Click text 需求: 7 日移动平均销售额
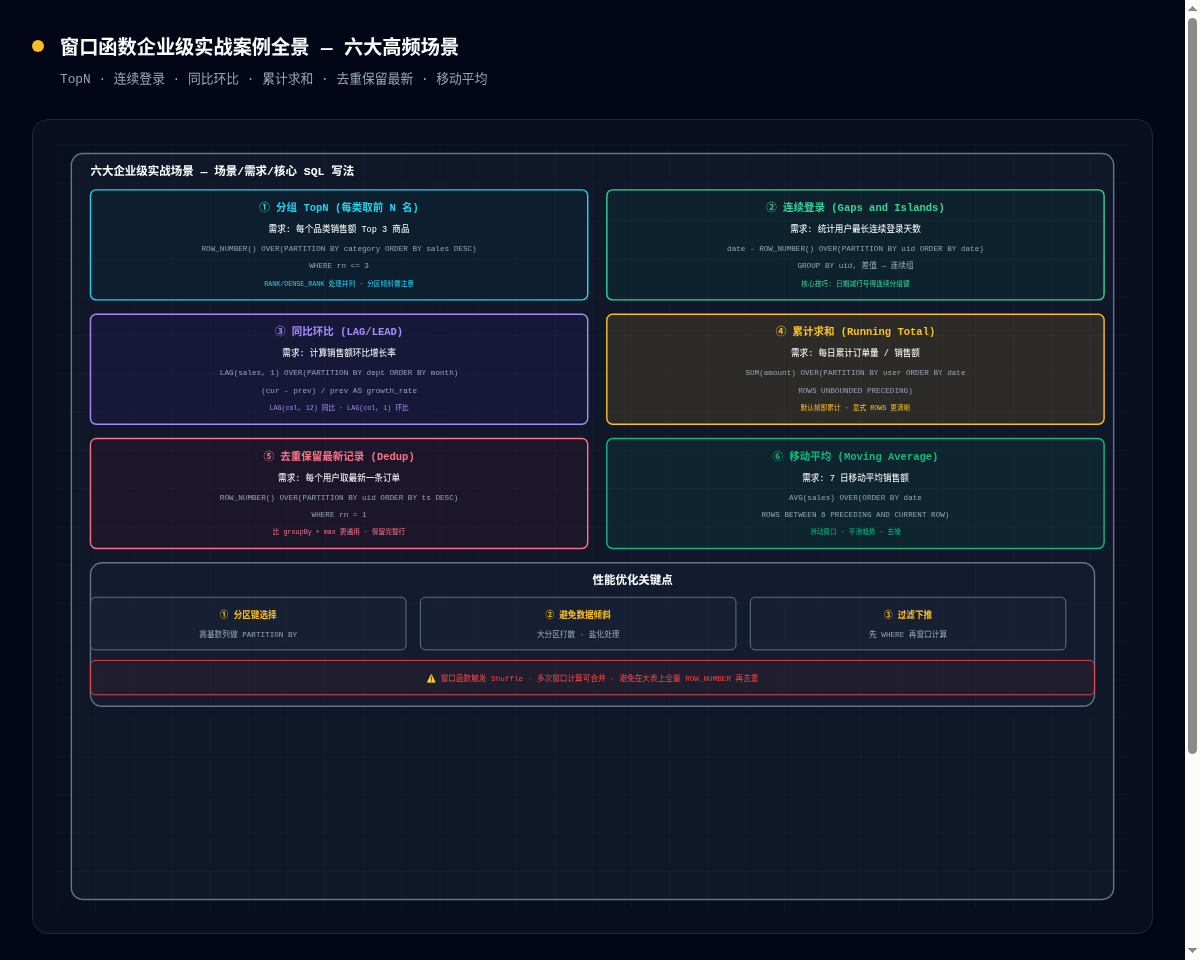1200x960 pixels. (x=855, y=478)
